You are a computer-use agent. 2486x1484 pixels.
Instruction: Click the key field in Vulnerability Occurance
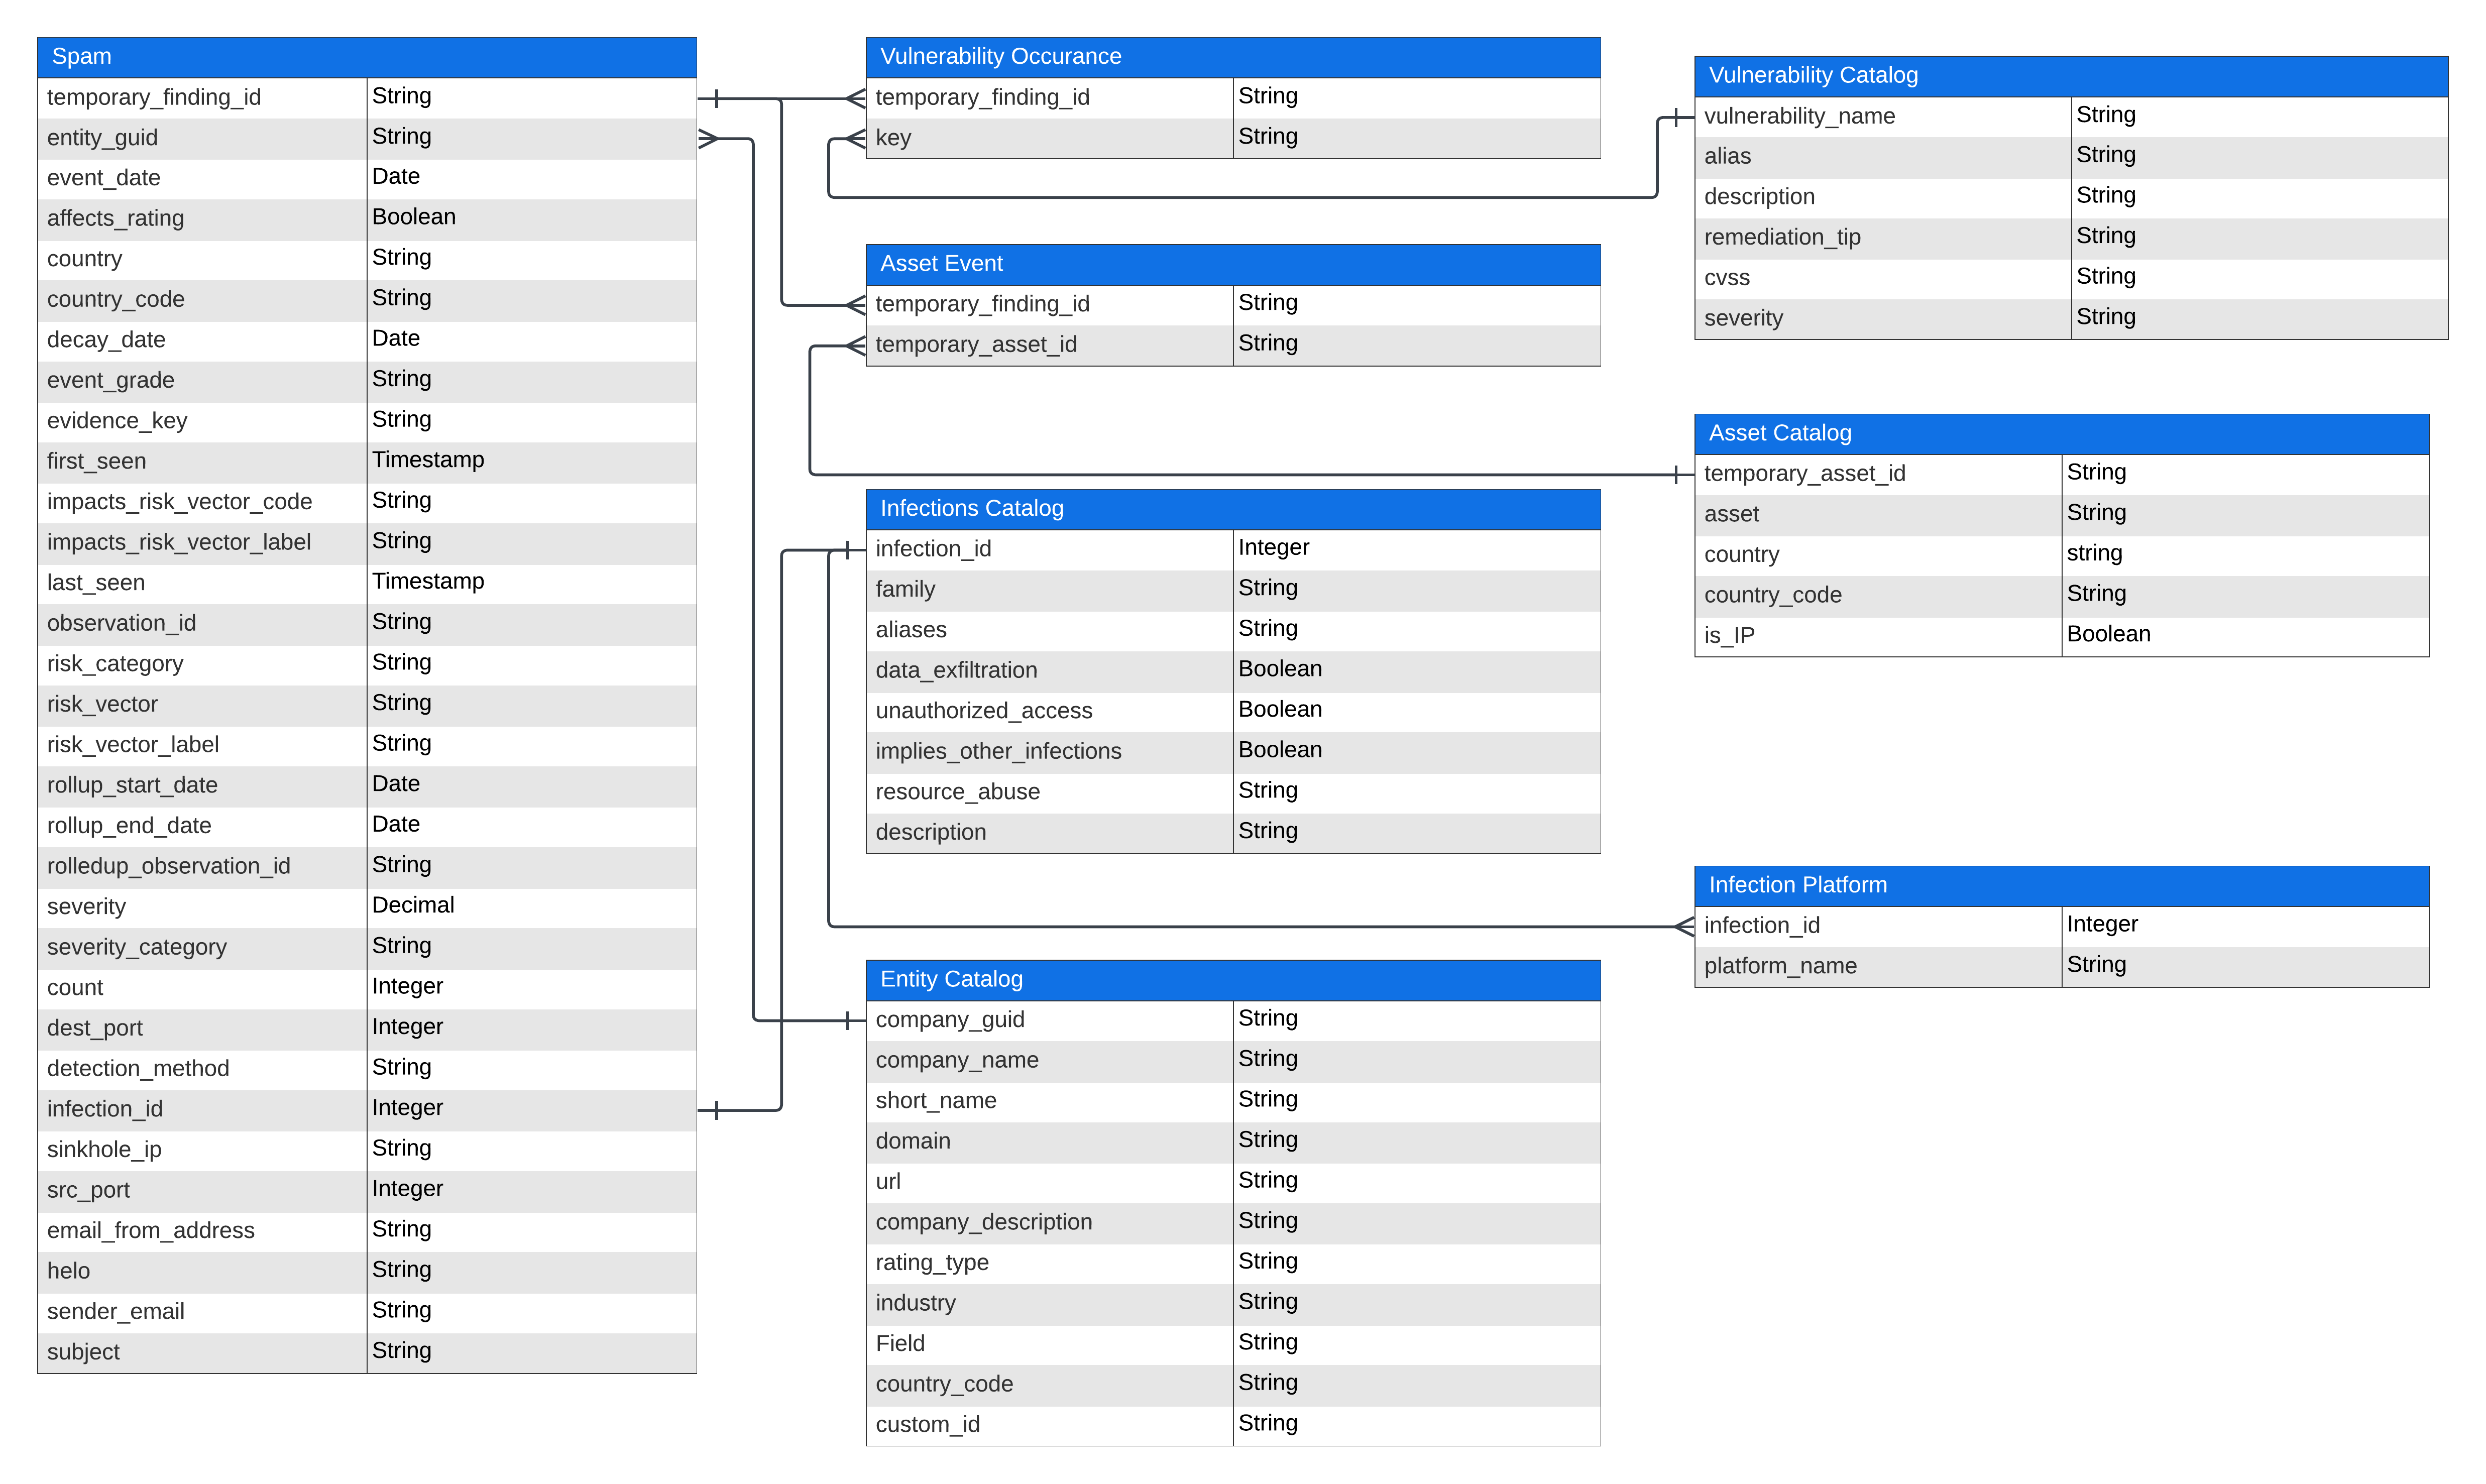pos(893,138)
